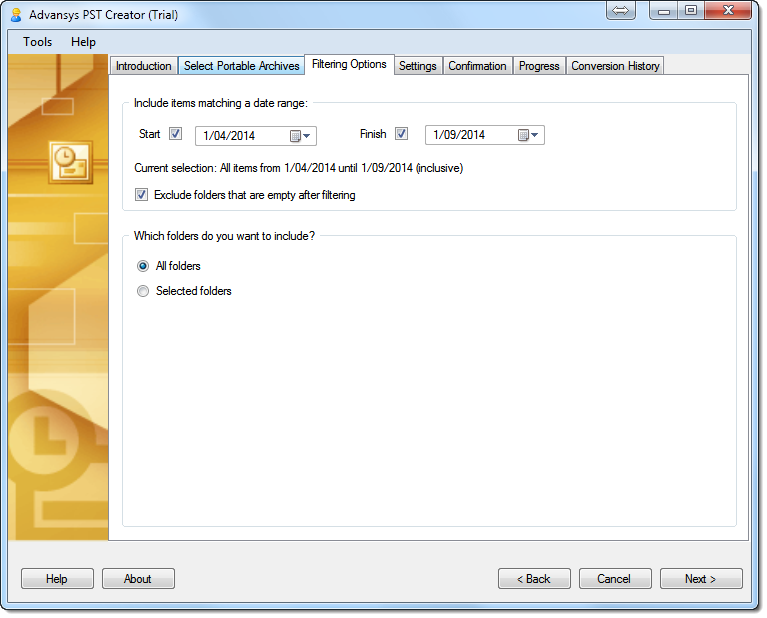Go back with the < Back button
This screenshot has height=618, width=767.
534,579
